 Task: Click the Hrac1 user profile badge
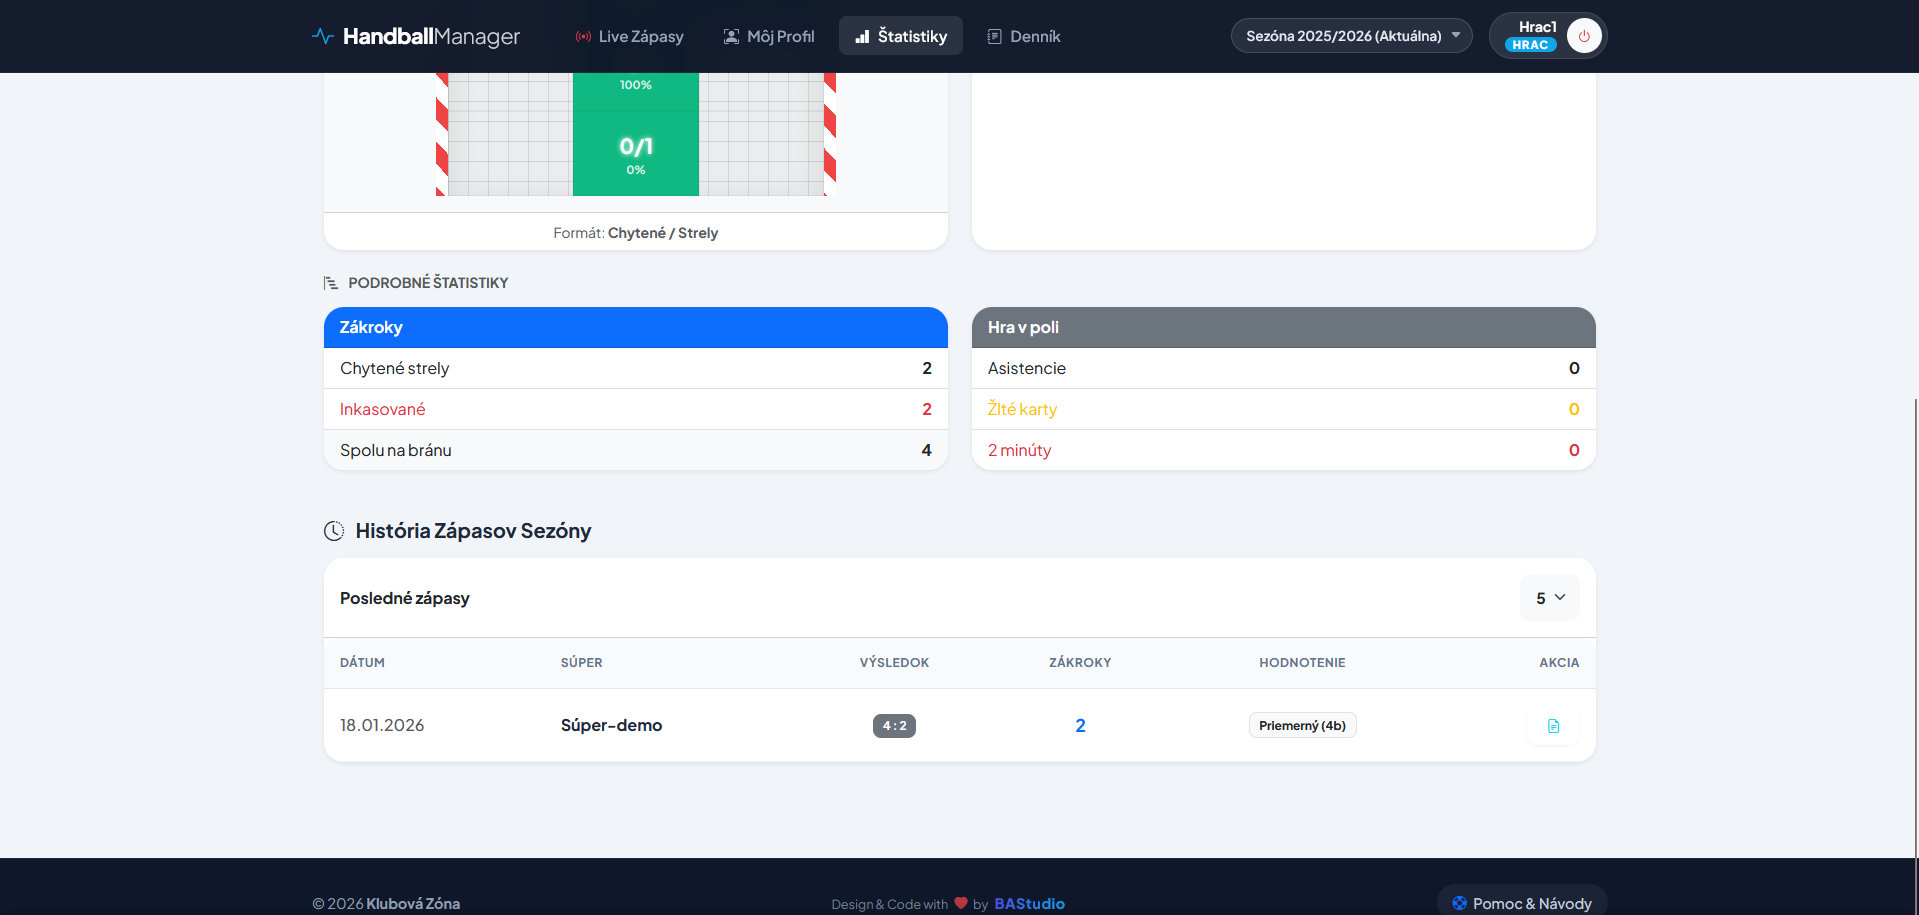point(1531,36)
